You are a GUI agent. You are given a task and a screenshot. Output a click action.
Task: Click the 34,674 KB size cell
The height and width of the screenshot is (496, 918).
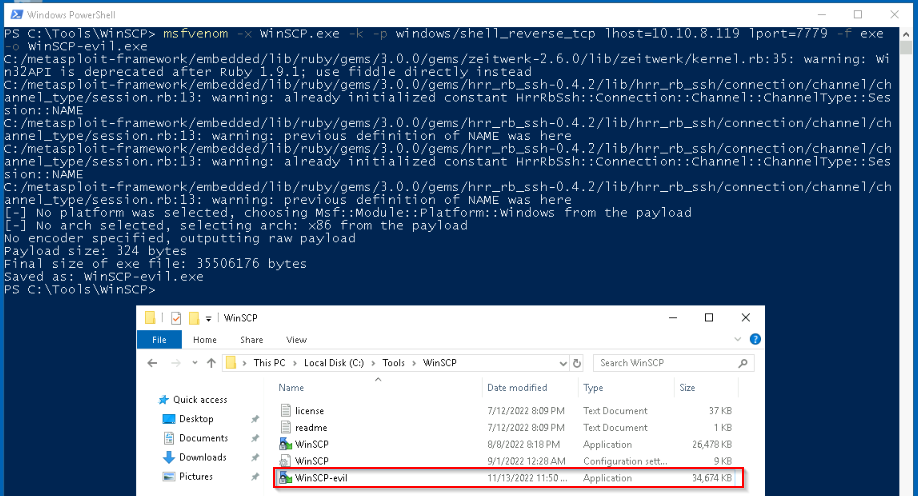click(x=711, y=478)
